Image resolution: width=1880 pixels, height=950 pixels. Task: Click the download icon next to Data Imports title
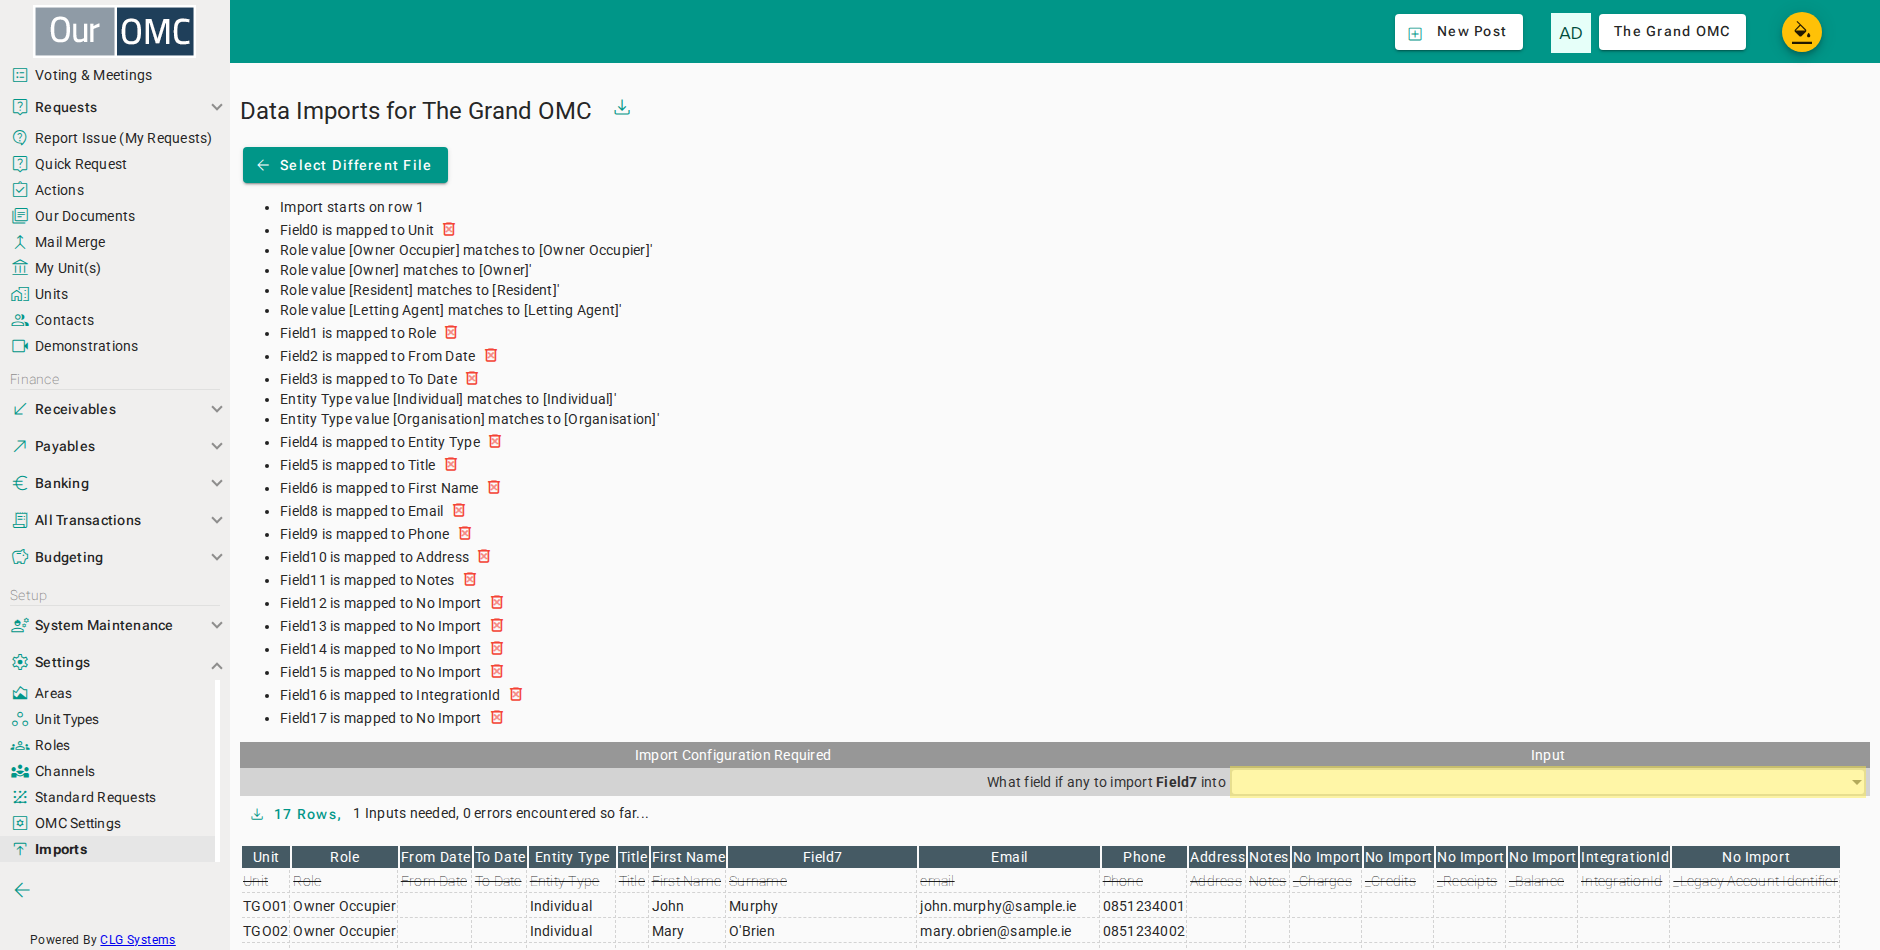click(x=622, y=108)
